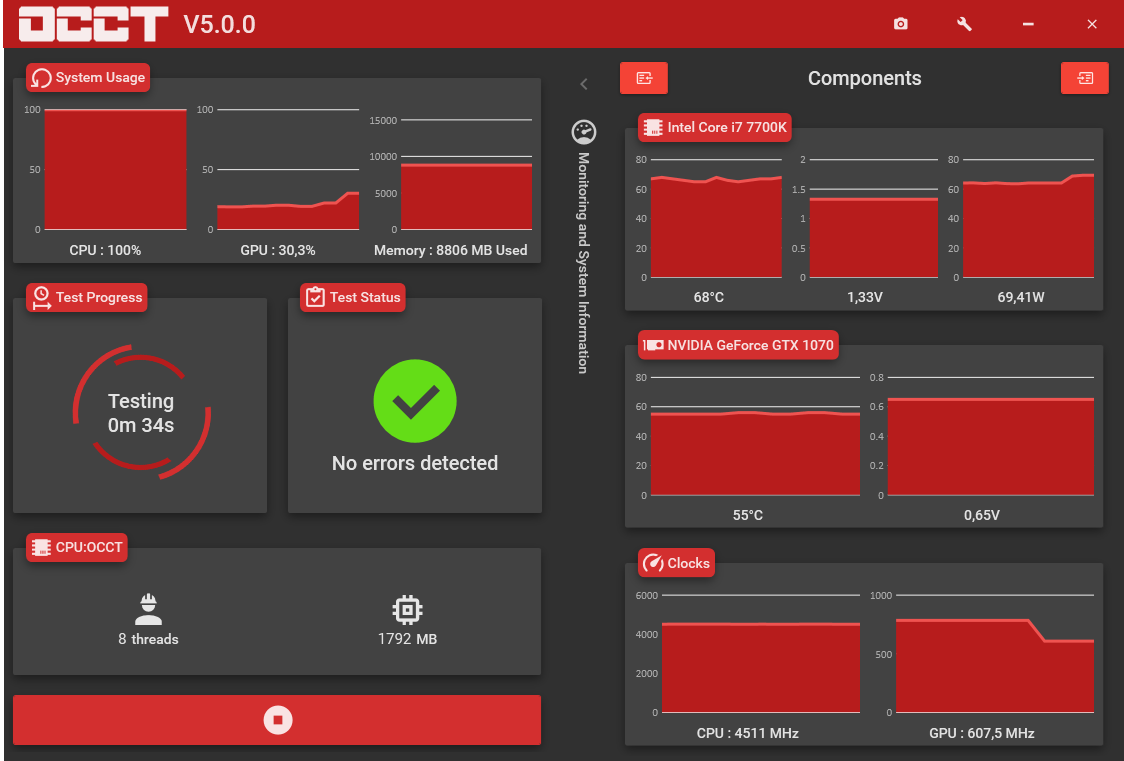Click the circular Testing 0m 34s progress indicator
The width and height of the screenshot is (1124, 761).
pos(142,412)
